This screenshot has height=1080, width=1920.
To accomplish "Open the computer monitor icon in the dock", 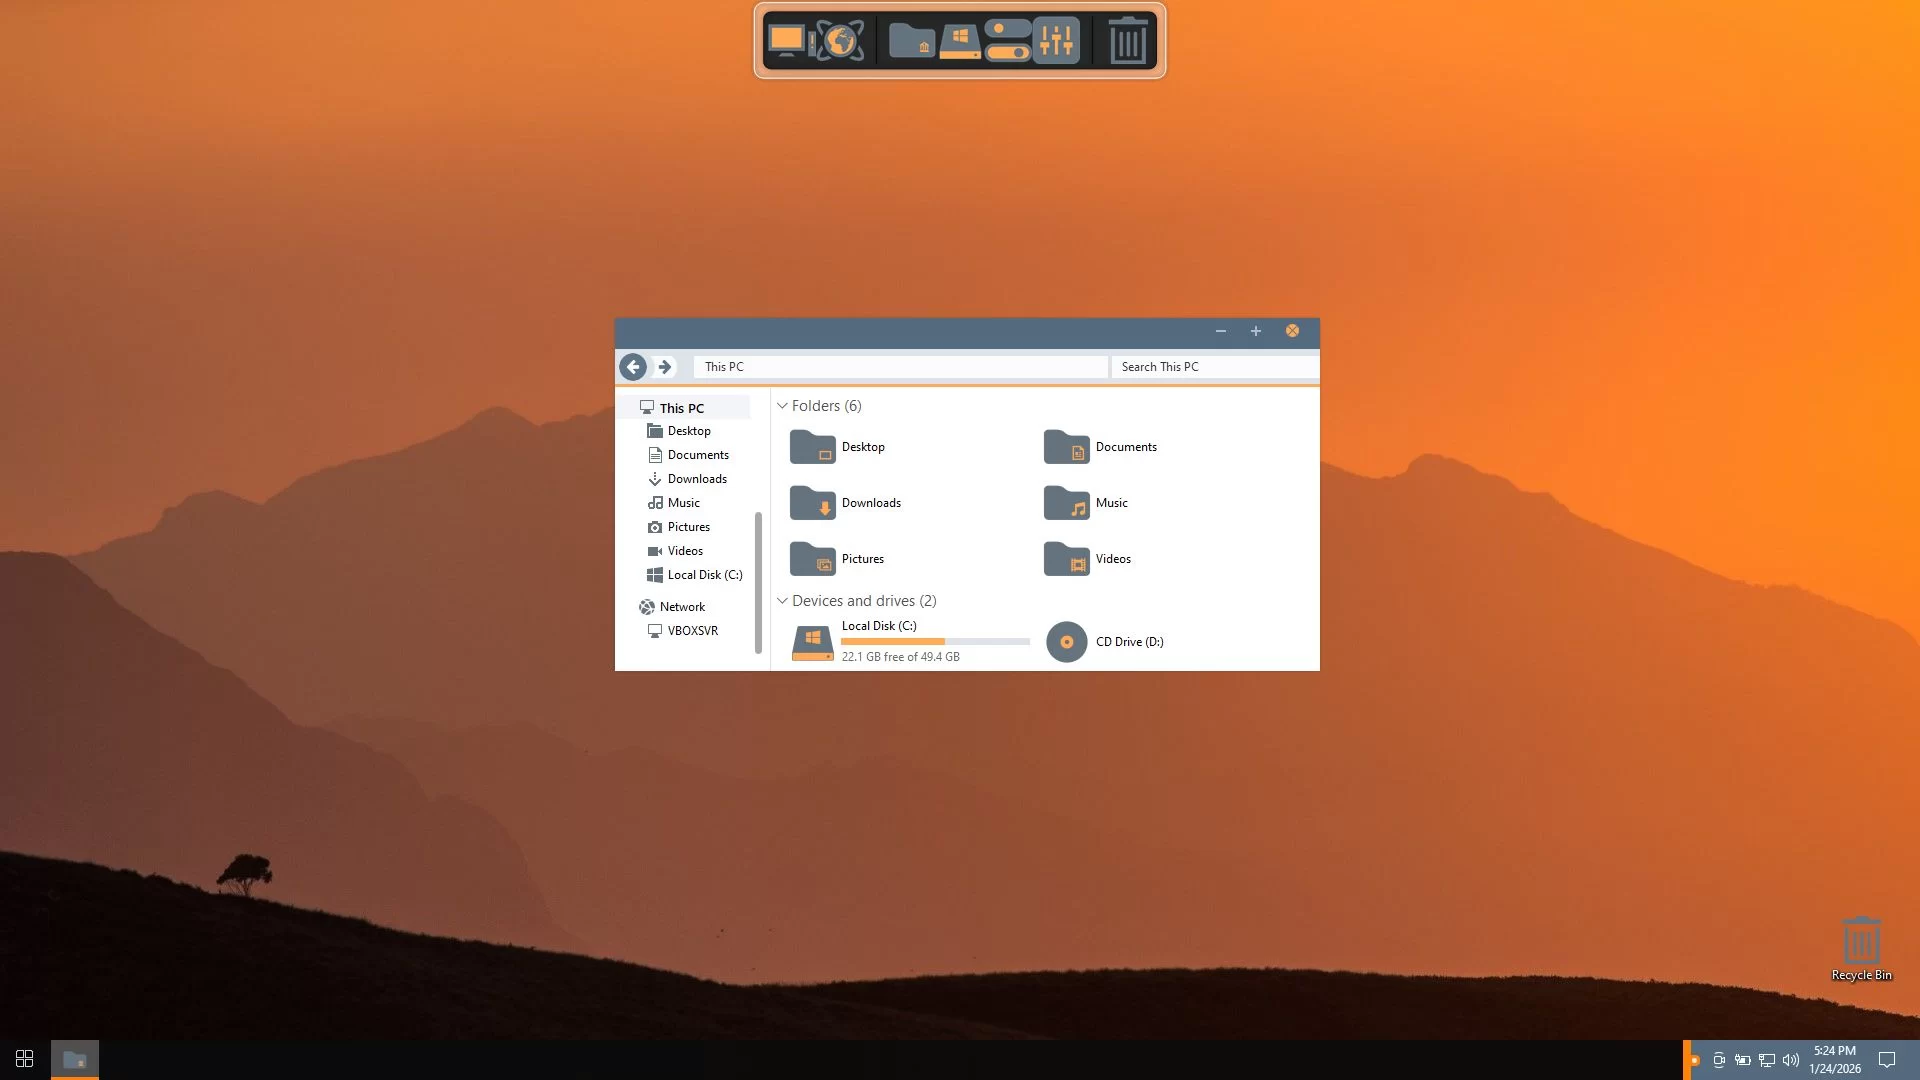I will [787, 41].
